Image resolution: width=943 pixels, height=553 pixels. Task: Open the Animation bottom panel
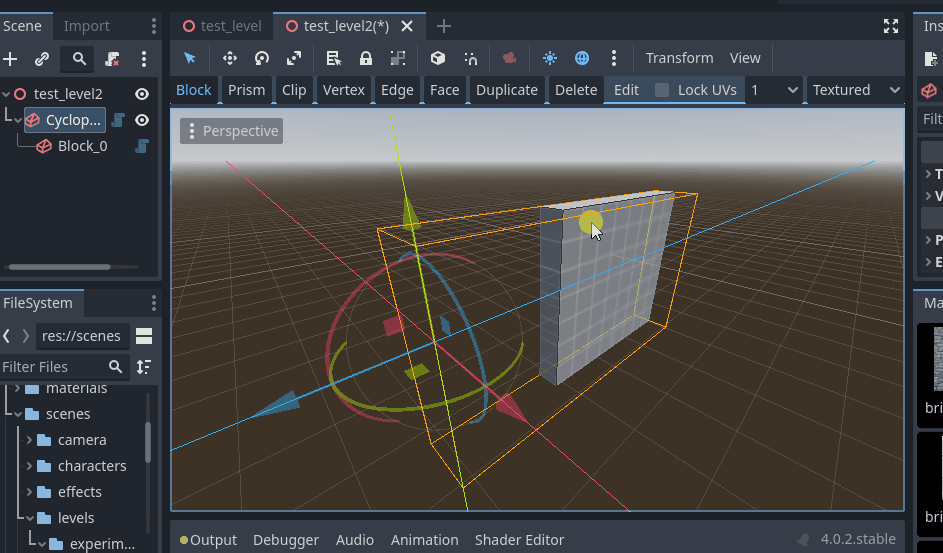click(425, 540)
